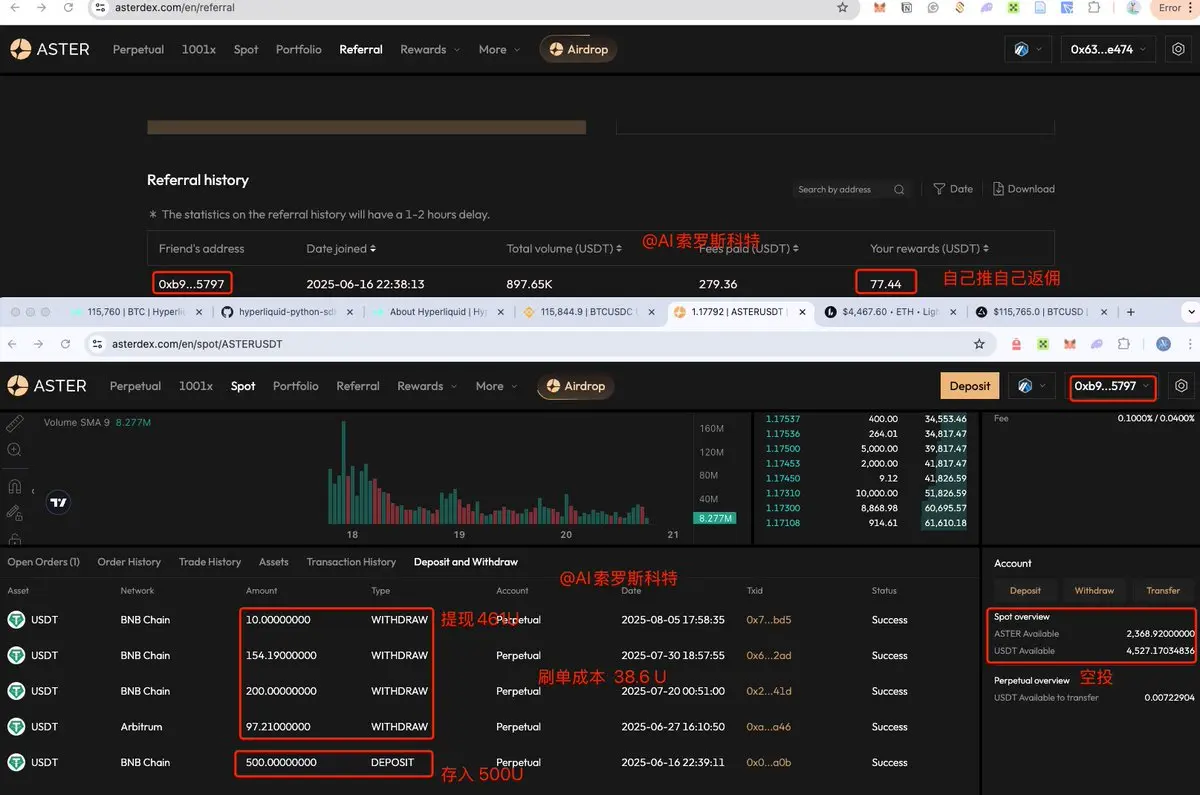Open site info icon beside asterdex.com/en/spot URL
Image resolution: width=1200 pixels, height=795 pixels.
(x=97, y=344)
